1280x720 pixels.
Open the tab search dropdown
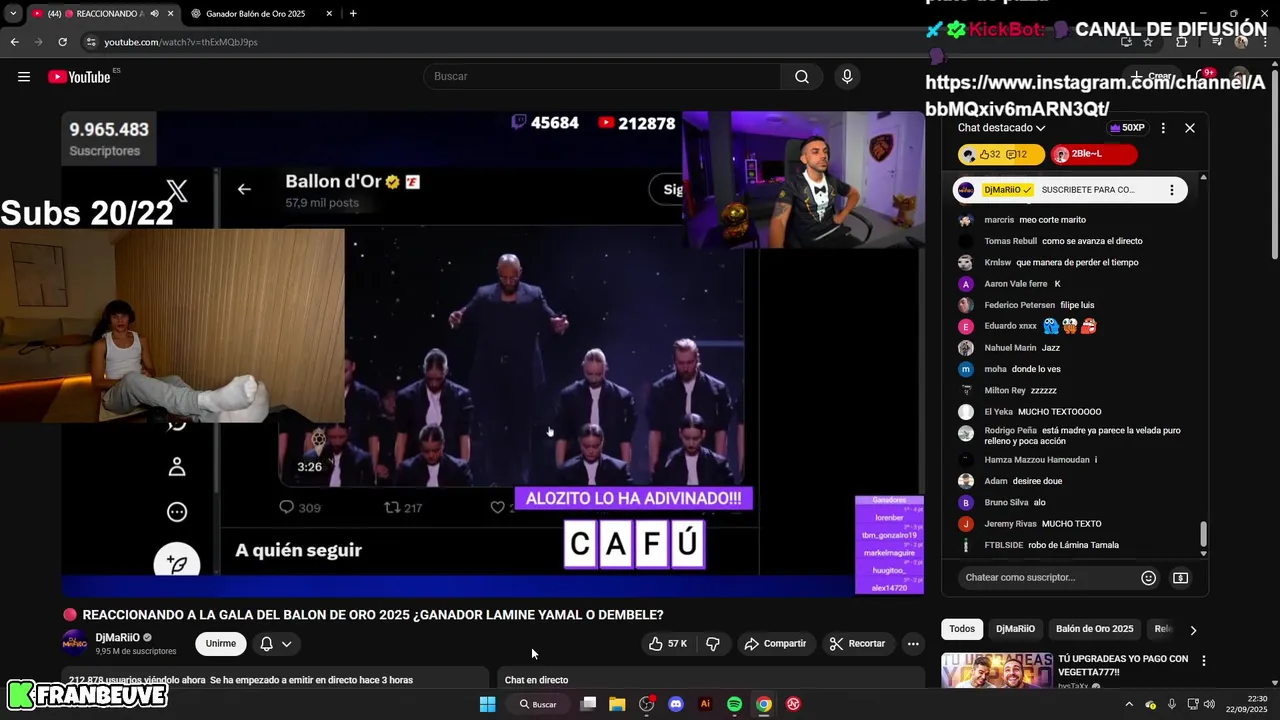click(12, 14)
